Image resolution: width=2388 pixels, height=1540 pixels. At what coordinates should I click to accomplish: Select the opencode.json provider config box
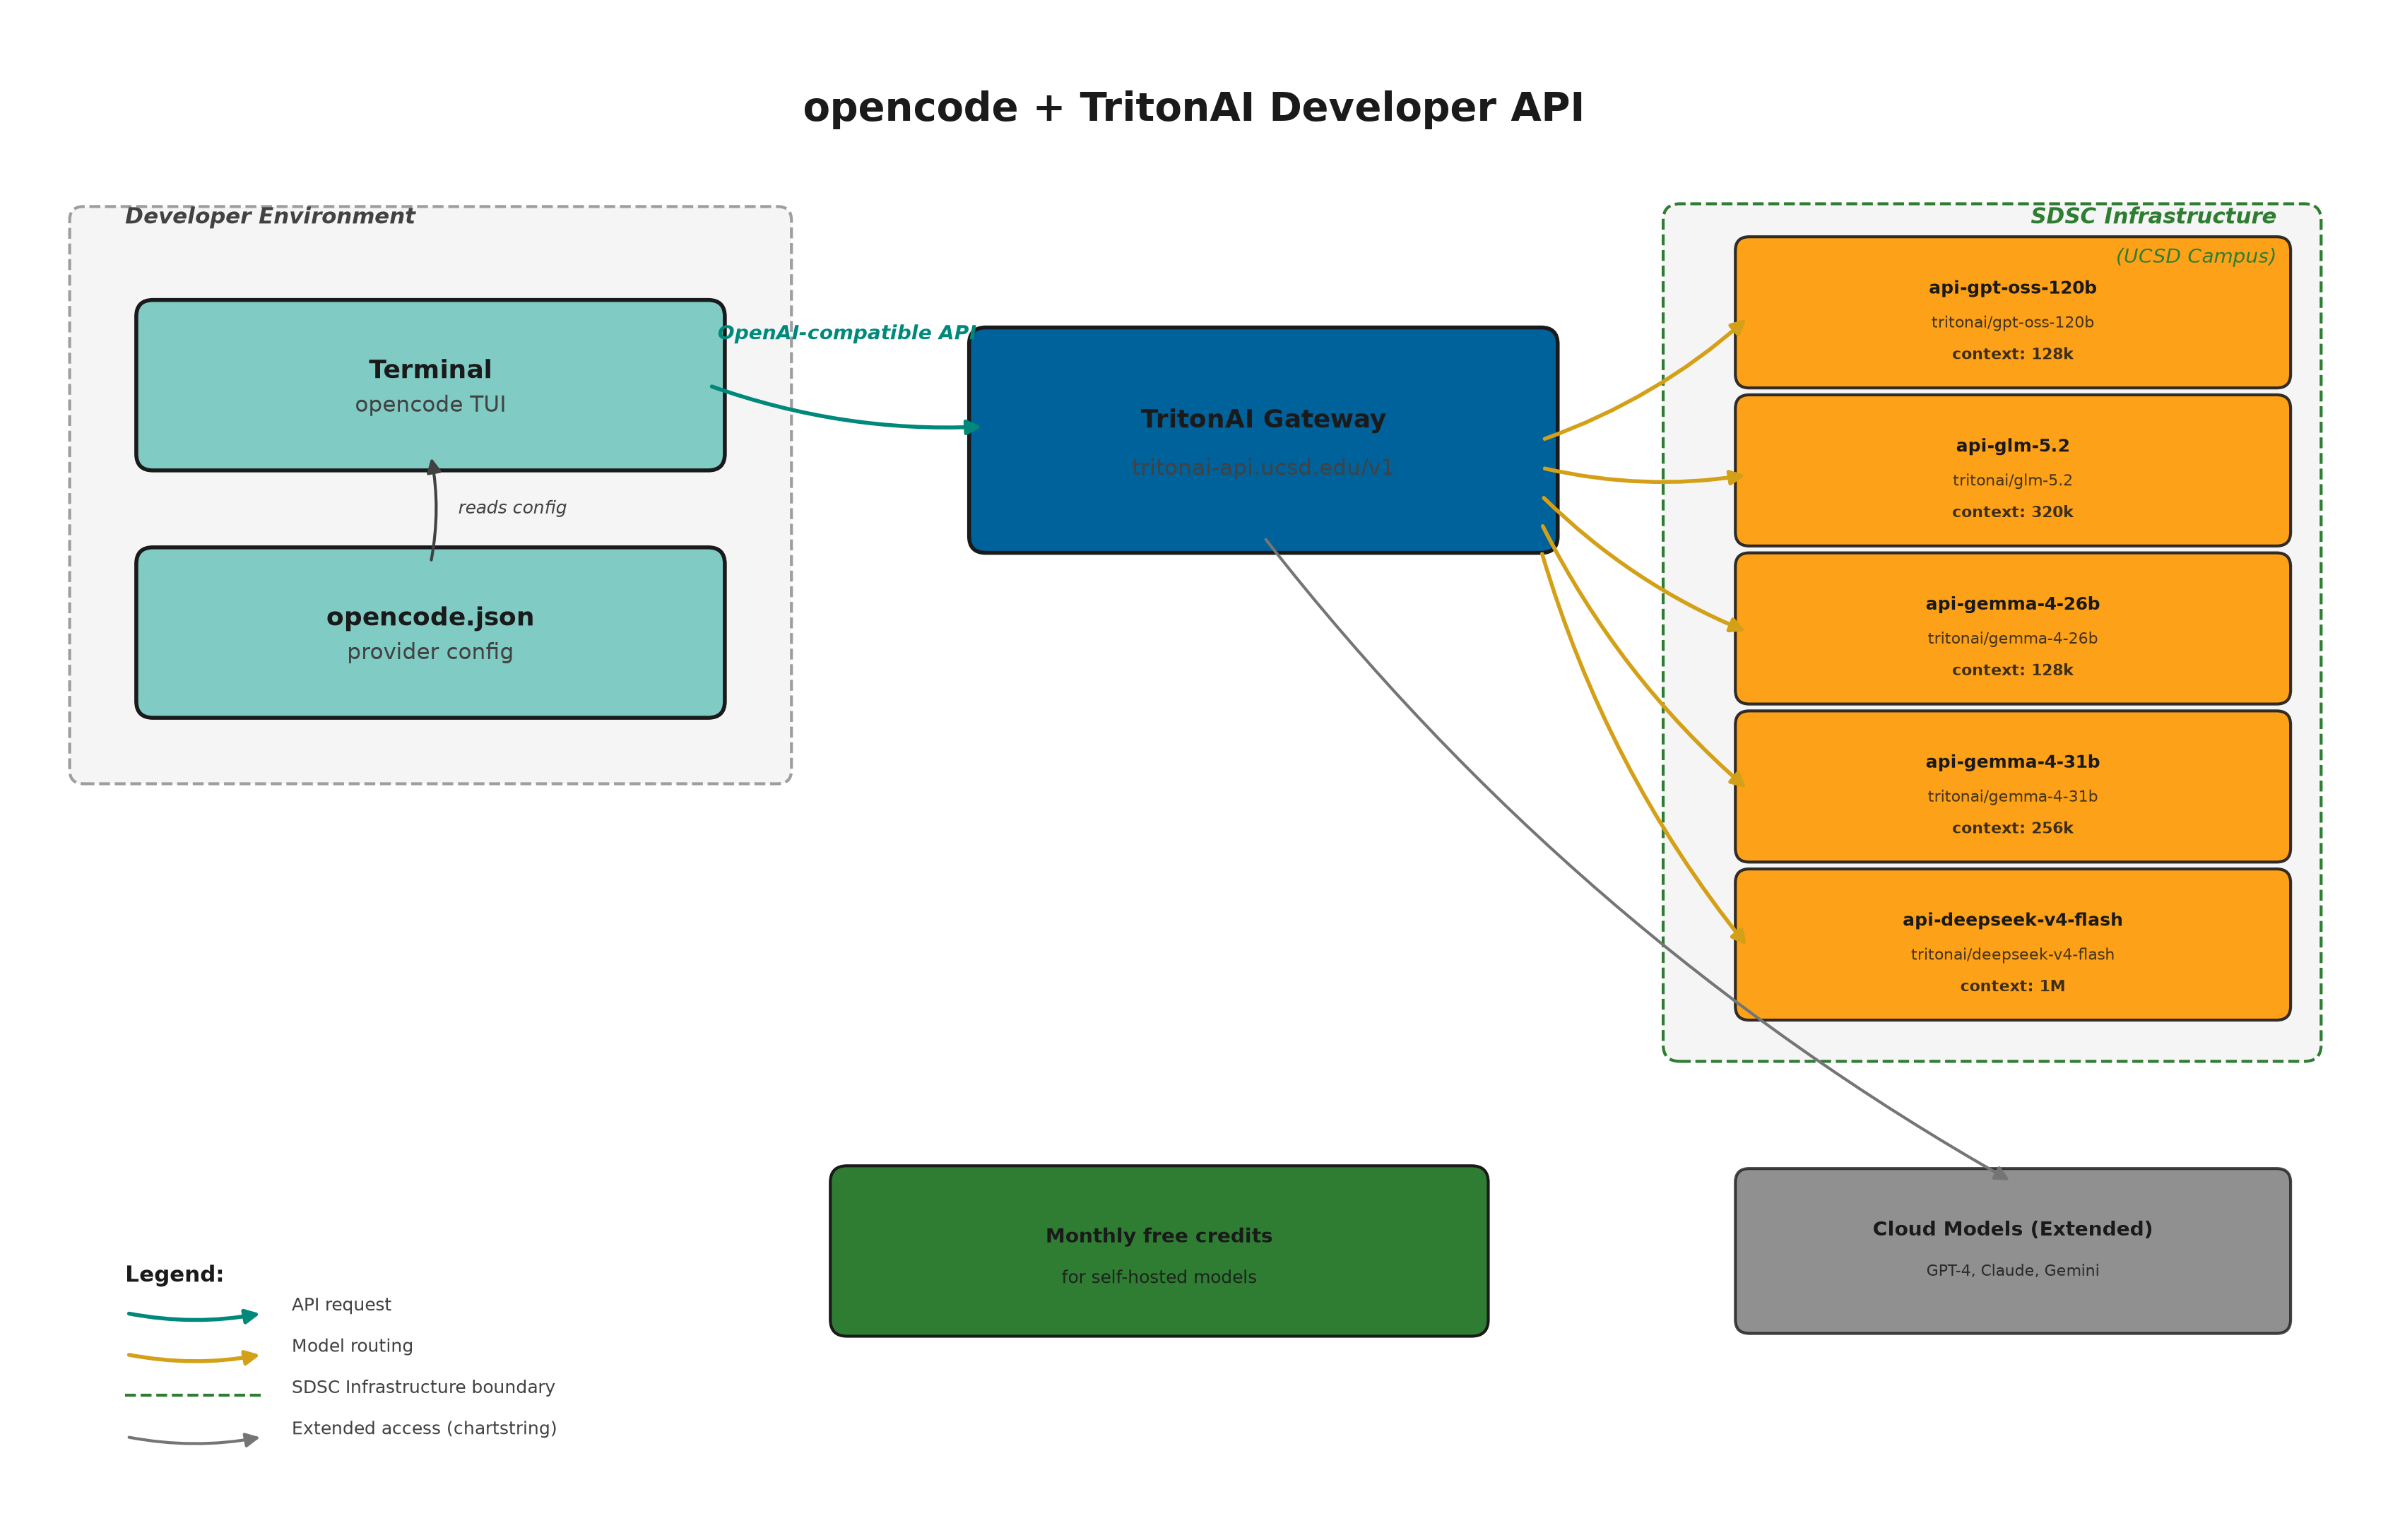pyautogui.click(x=430, y=632)
